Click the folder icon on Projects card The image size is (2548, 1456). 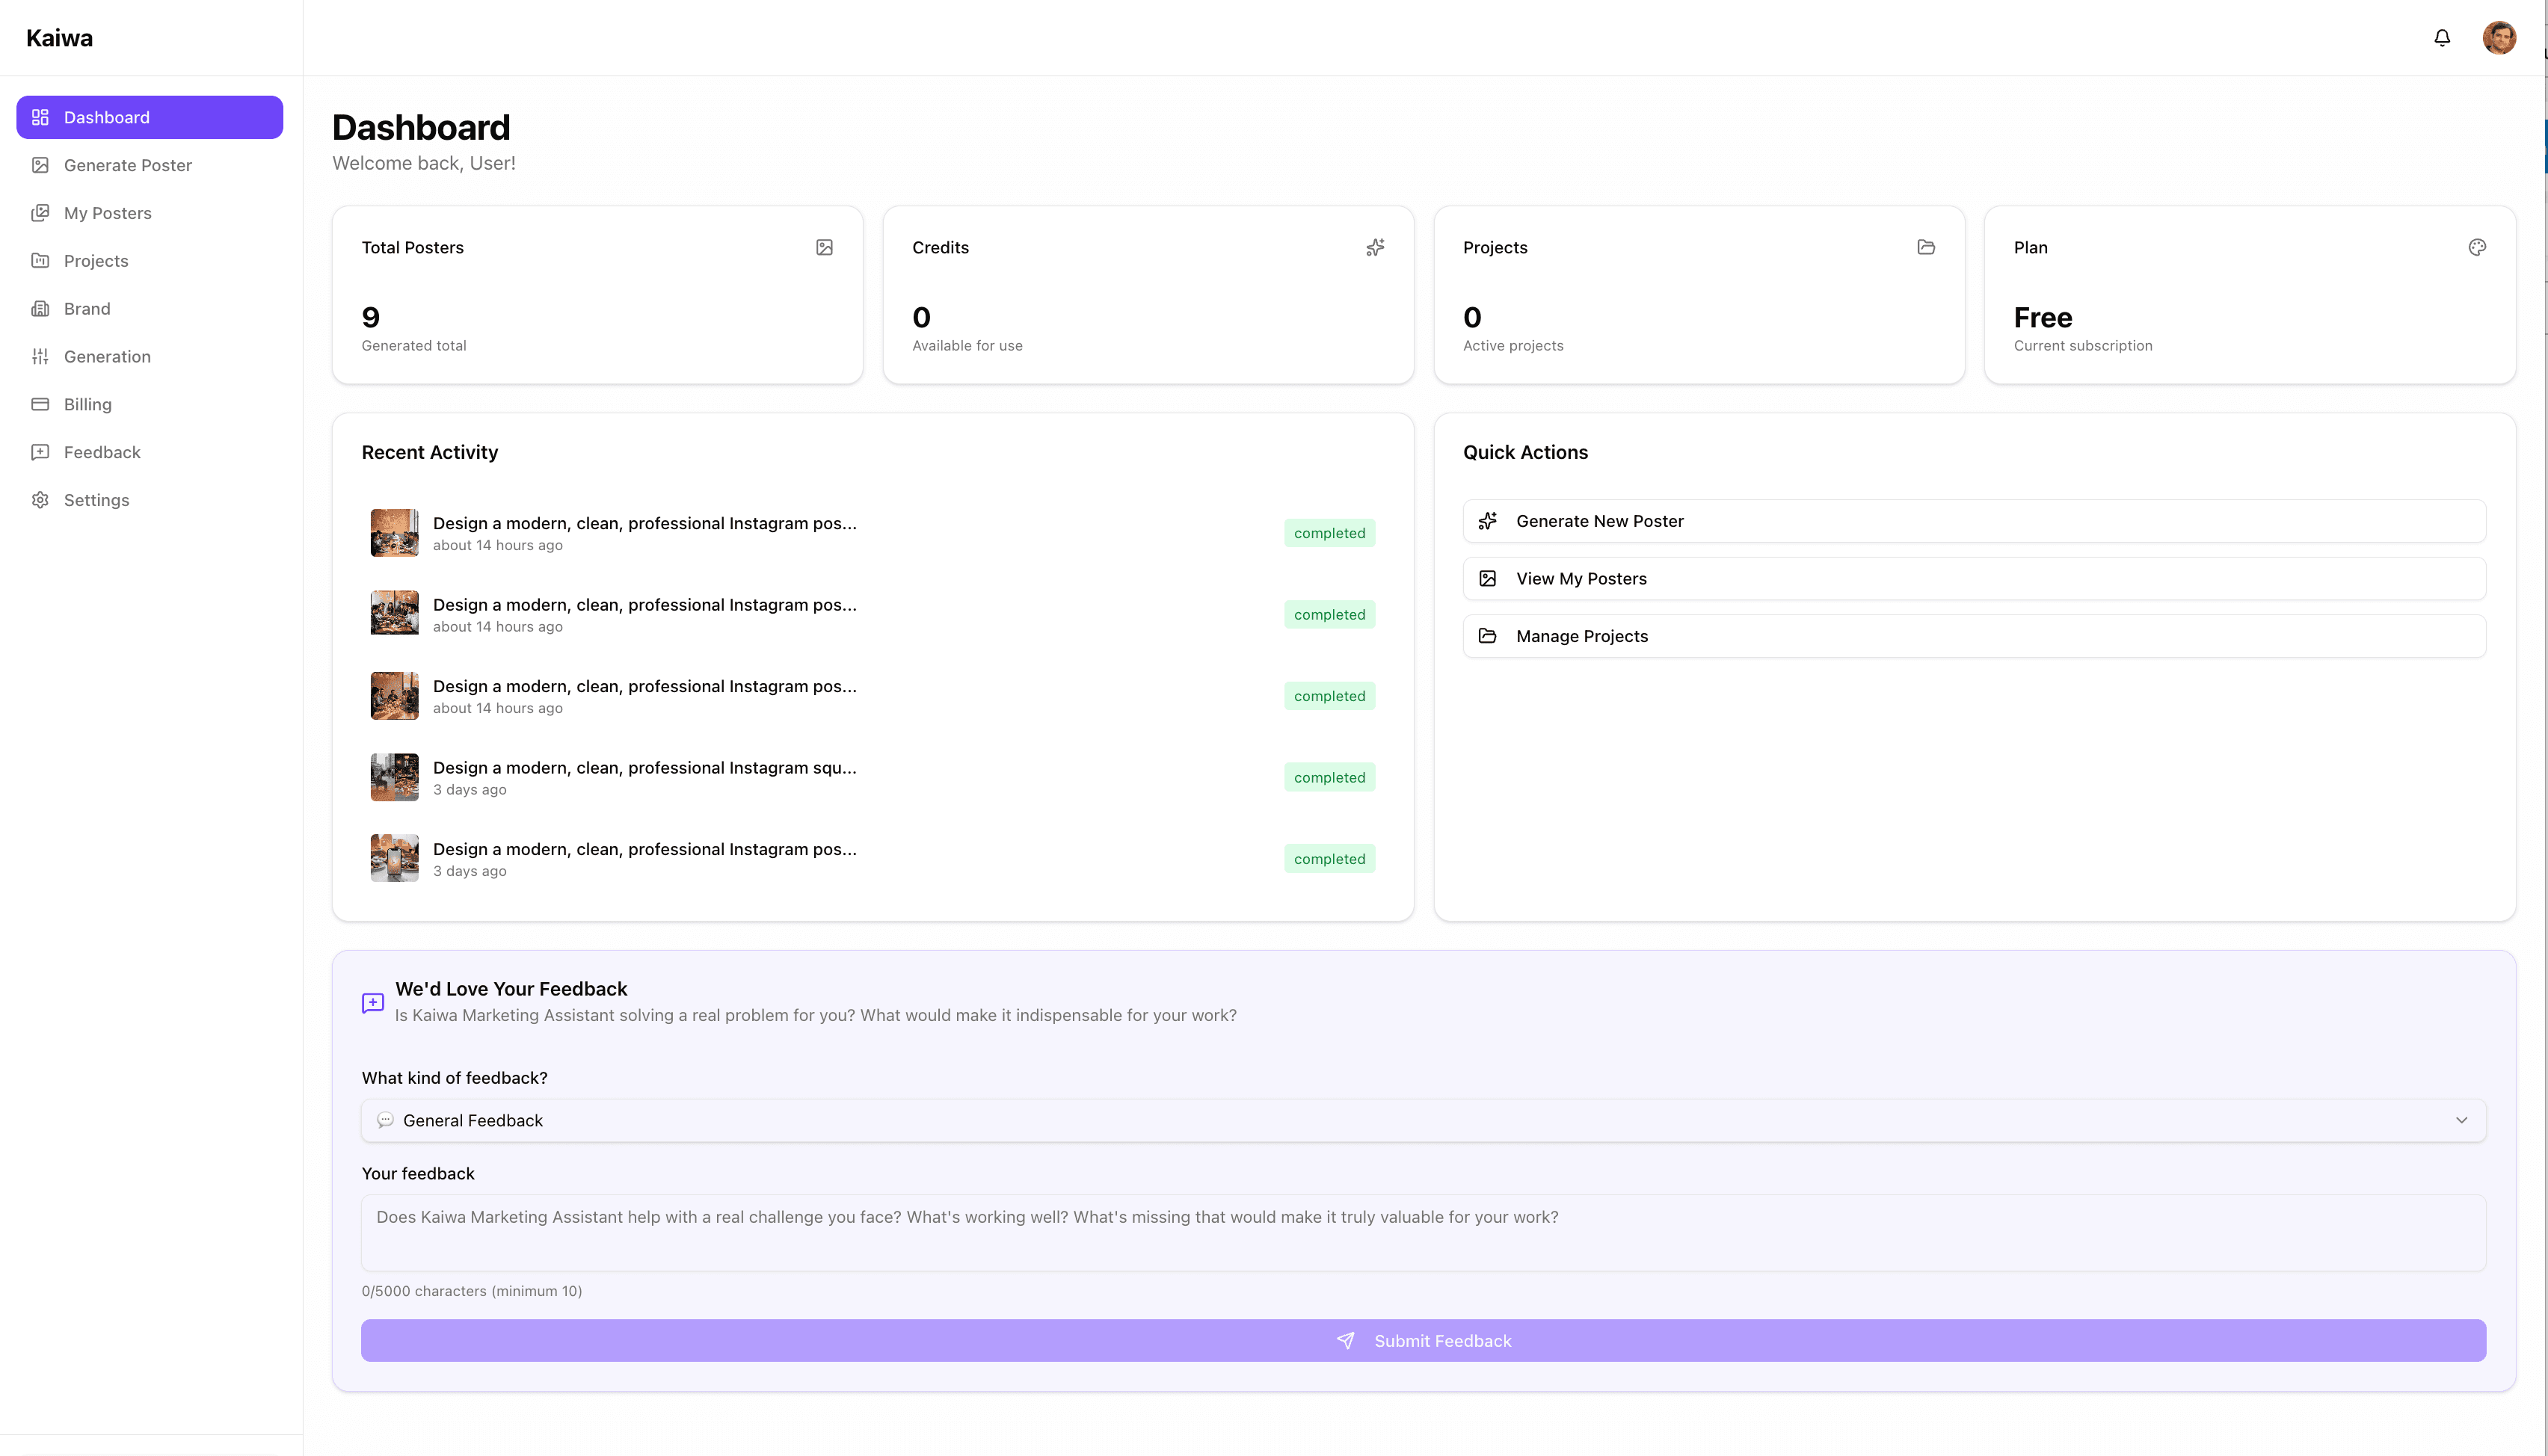click(1926, 247)
